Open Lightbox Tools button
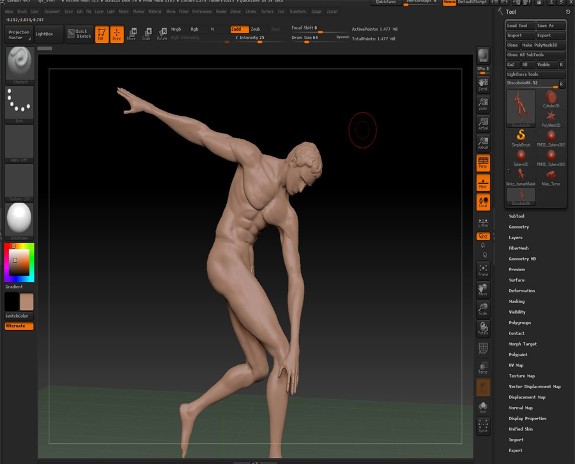575x464 pixels. [535, 74]
